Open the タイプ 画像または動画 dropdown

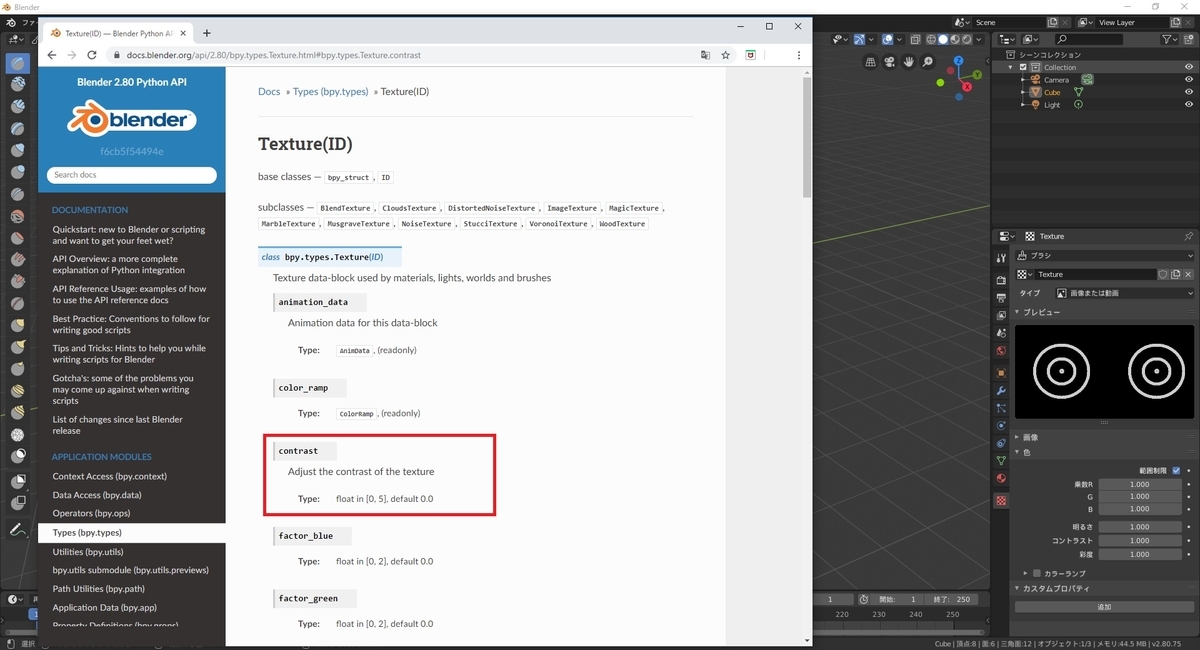(x=1125, y=293)
